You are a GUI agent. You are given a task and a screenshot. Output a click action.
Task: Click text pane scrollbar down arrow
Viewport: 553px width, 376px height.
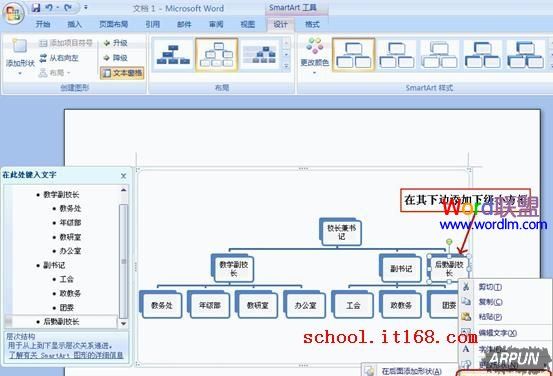[x=123, y=323]
